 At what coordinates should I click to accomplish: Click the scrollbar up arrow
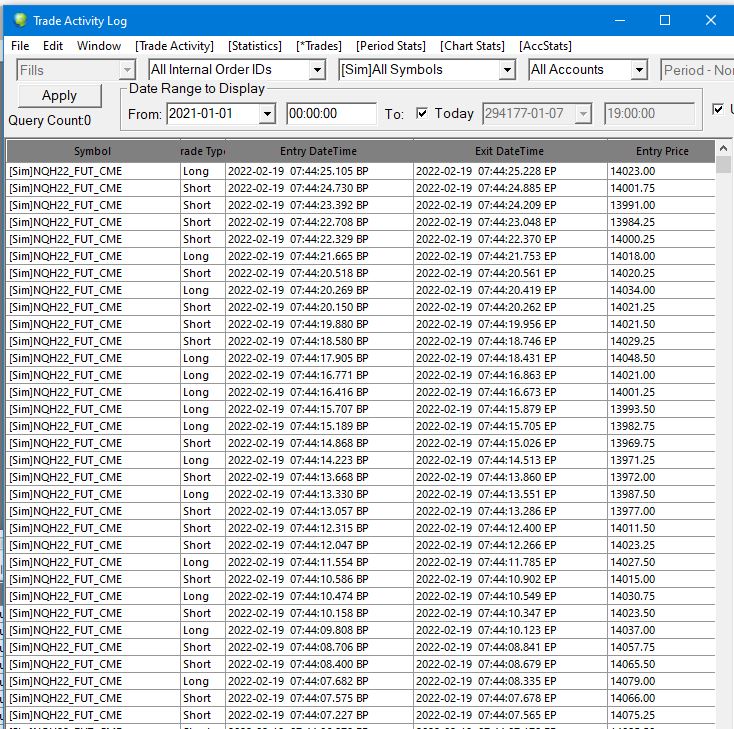point(723,148)
